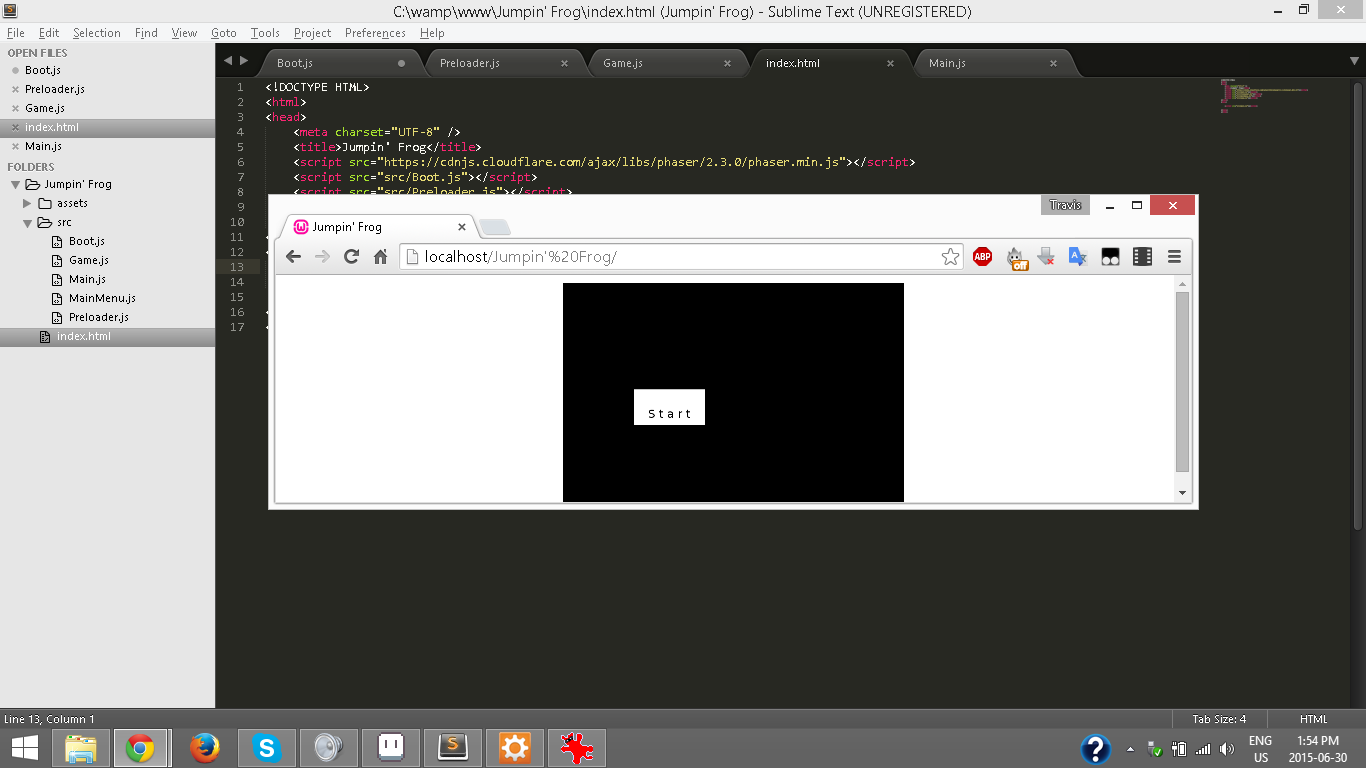The width and height of the screenshot is (1366, 768).
Task: Bookmark this page with the star icon
Action: [950, 257]
